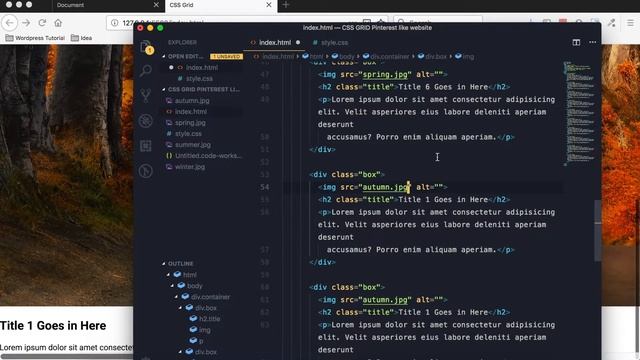Open spring.jpg in file explorer
640x360 pixels.
pos(190,122)
